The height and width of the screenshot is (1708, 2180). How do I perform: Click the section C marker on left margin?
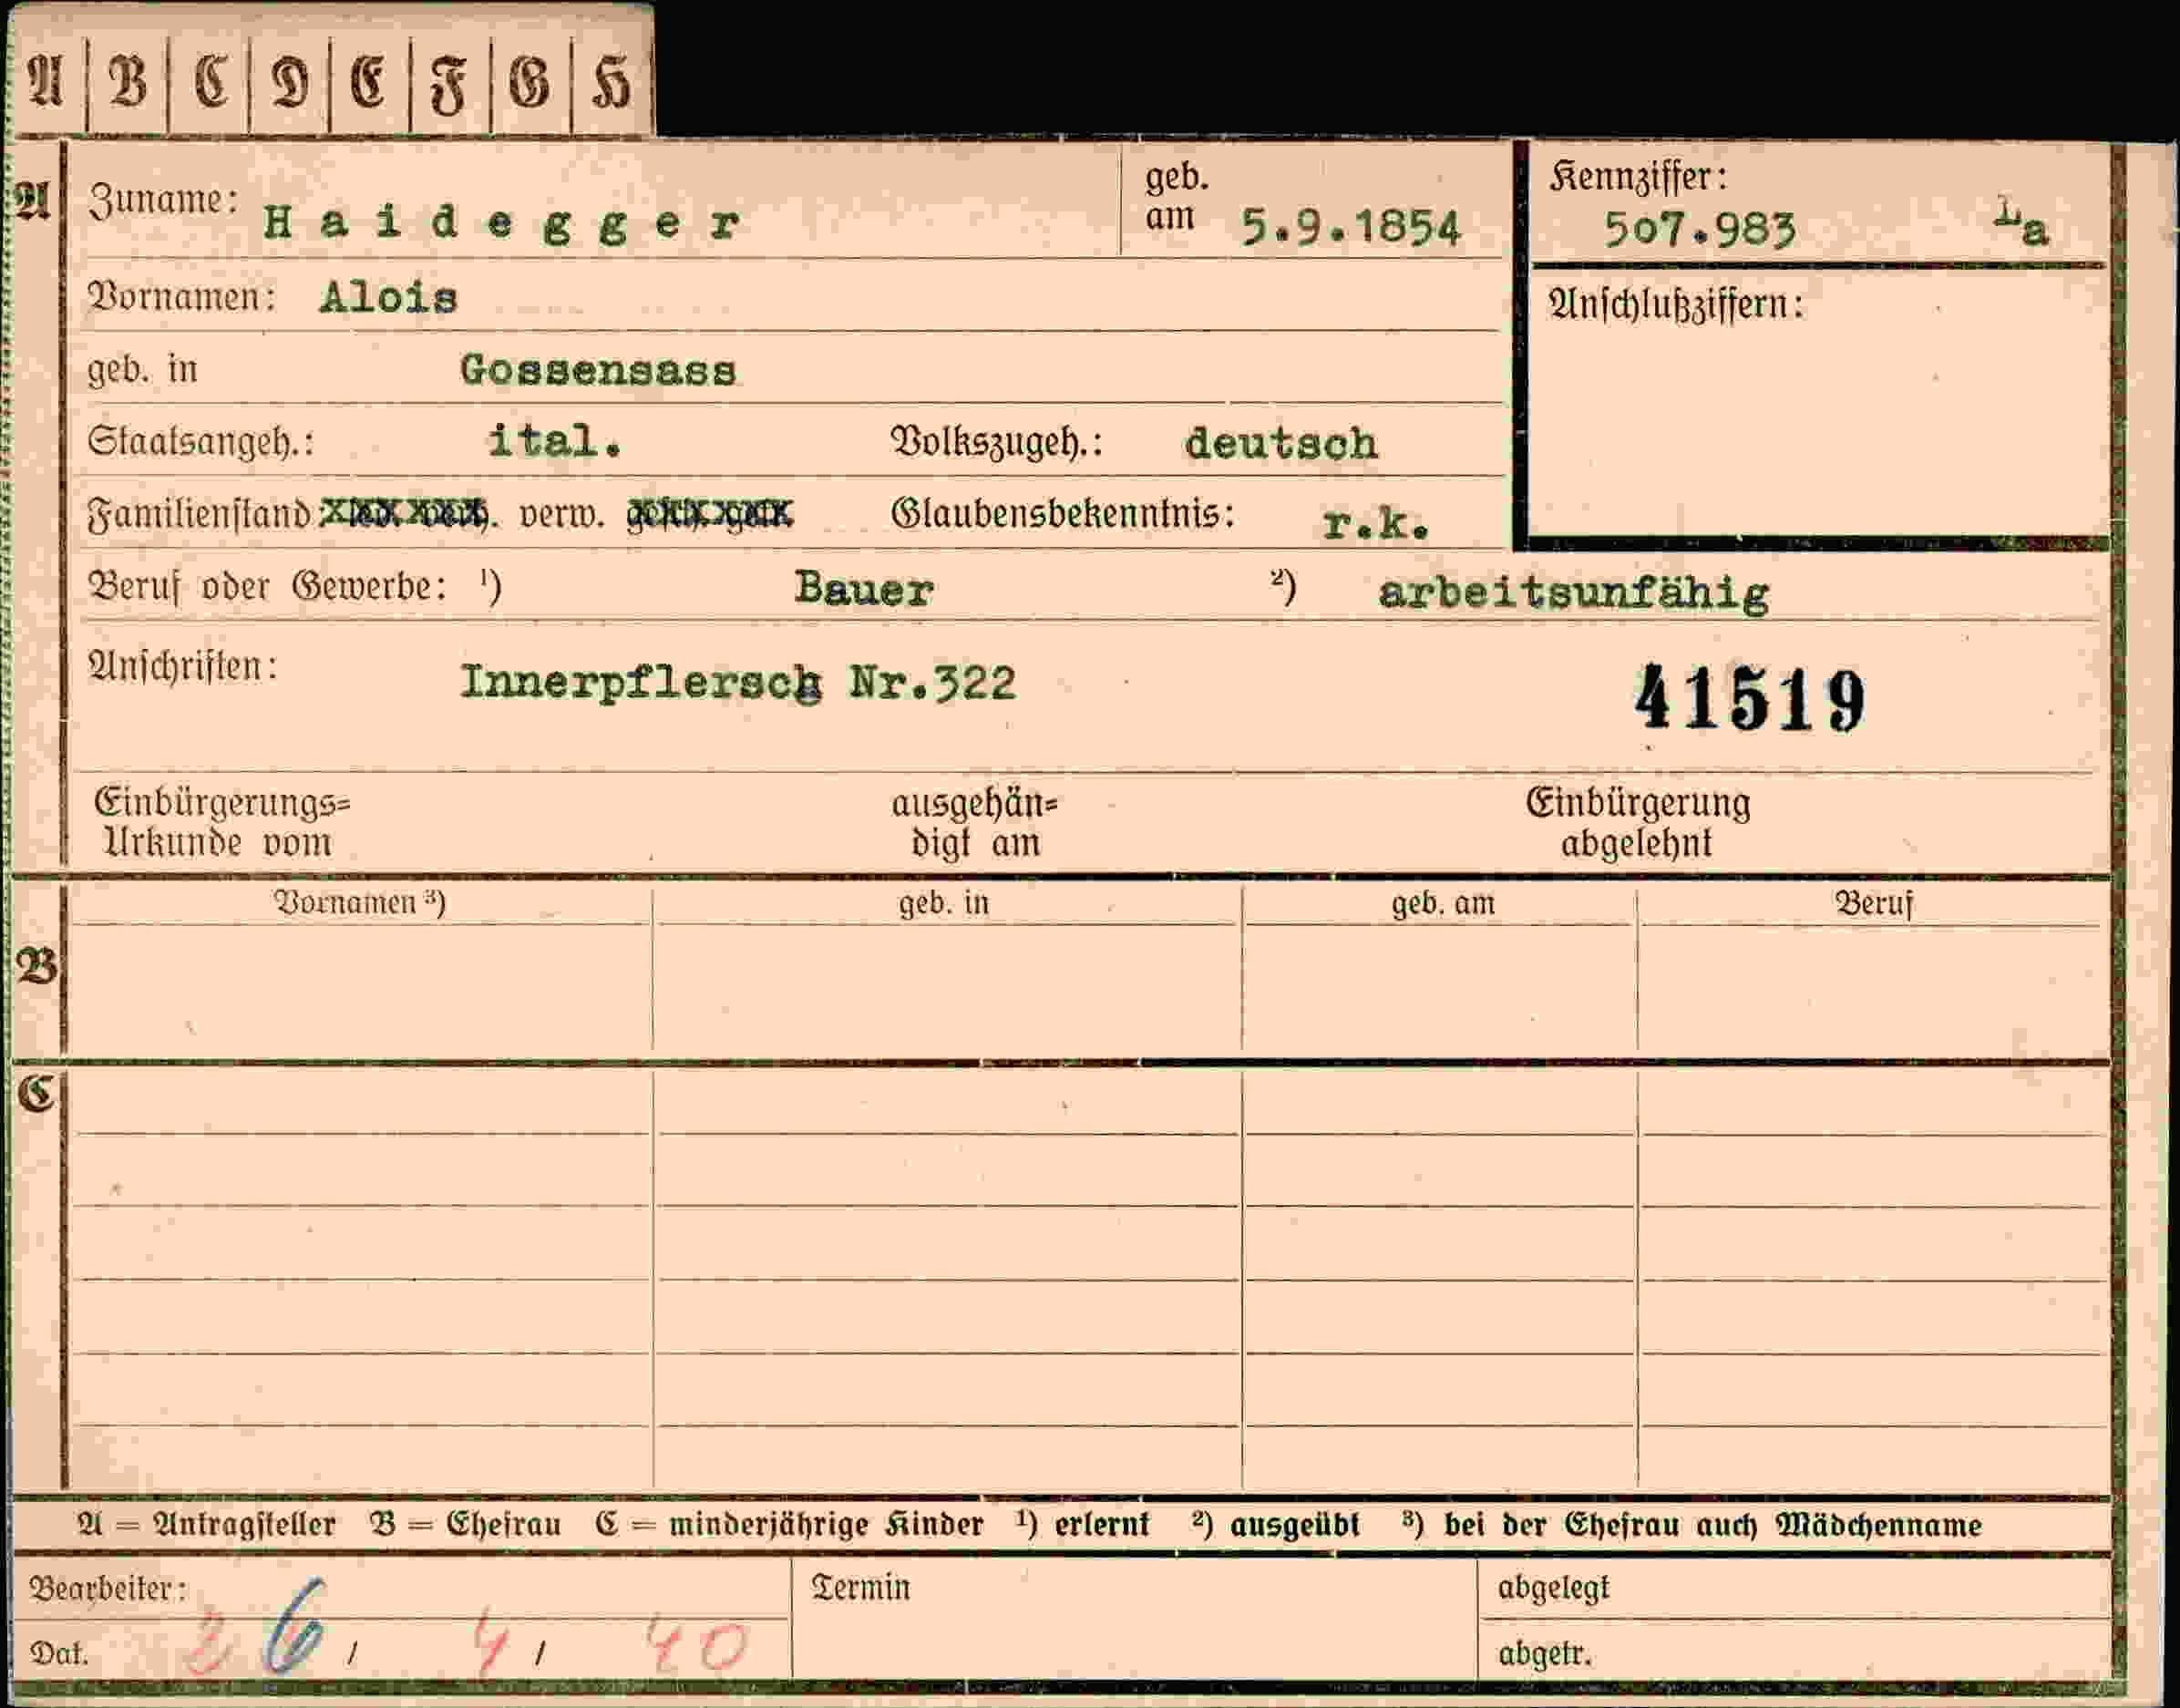tap(37, 1095)
